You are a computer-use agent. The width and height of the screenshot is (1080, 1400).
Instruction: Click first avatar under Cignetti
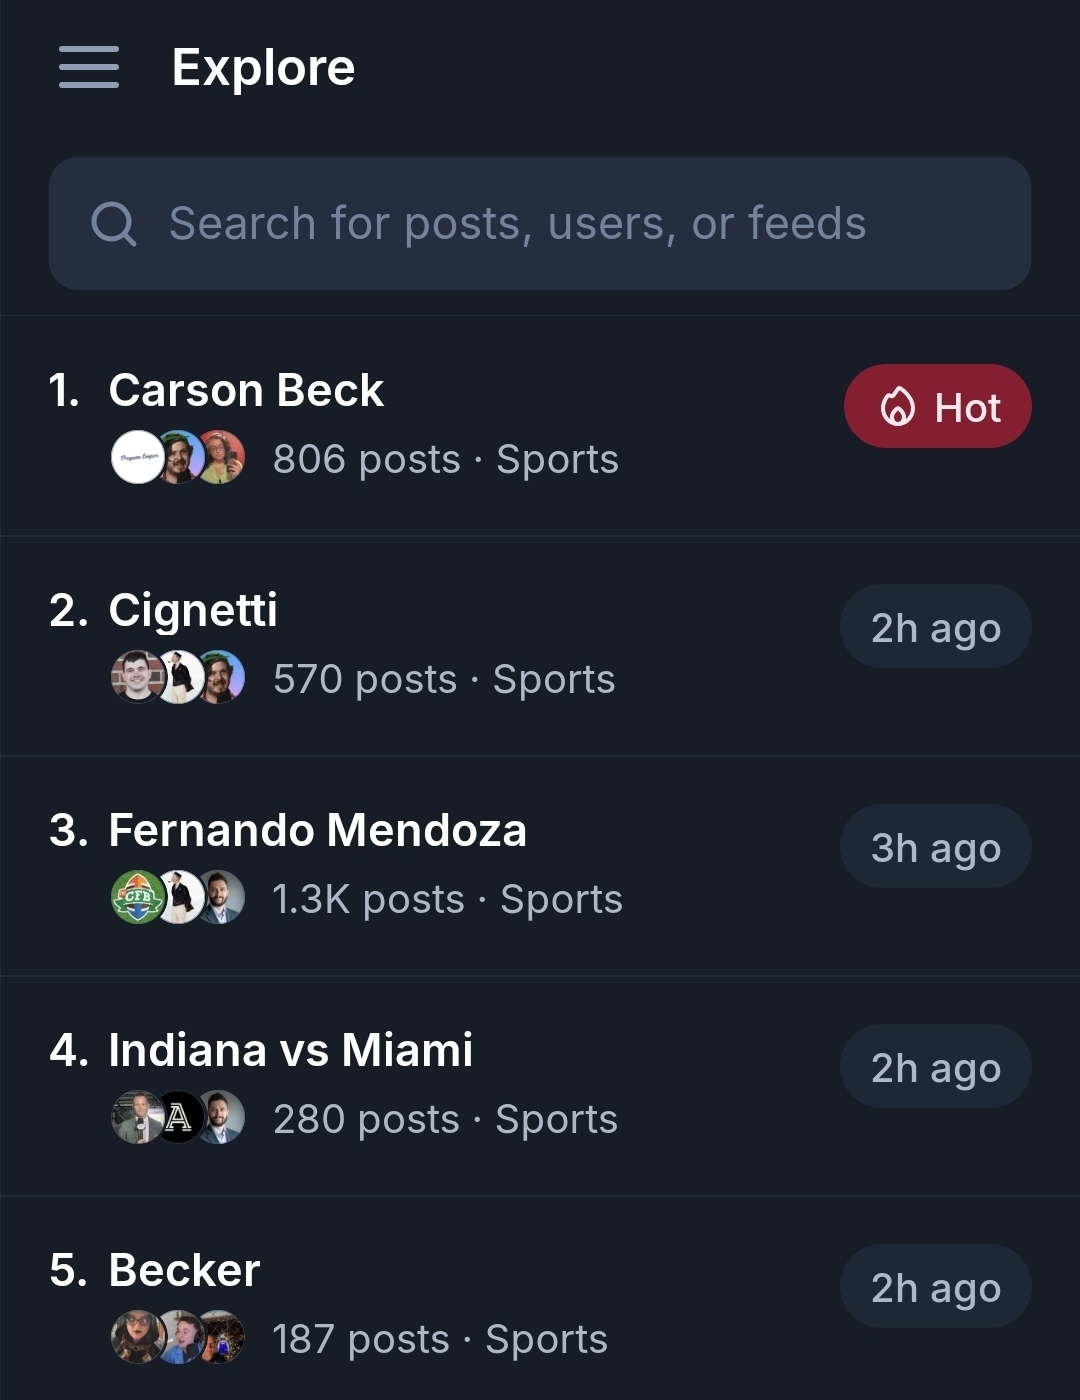pos(137,677)
